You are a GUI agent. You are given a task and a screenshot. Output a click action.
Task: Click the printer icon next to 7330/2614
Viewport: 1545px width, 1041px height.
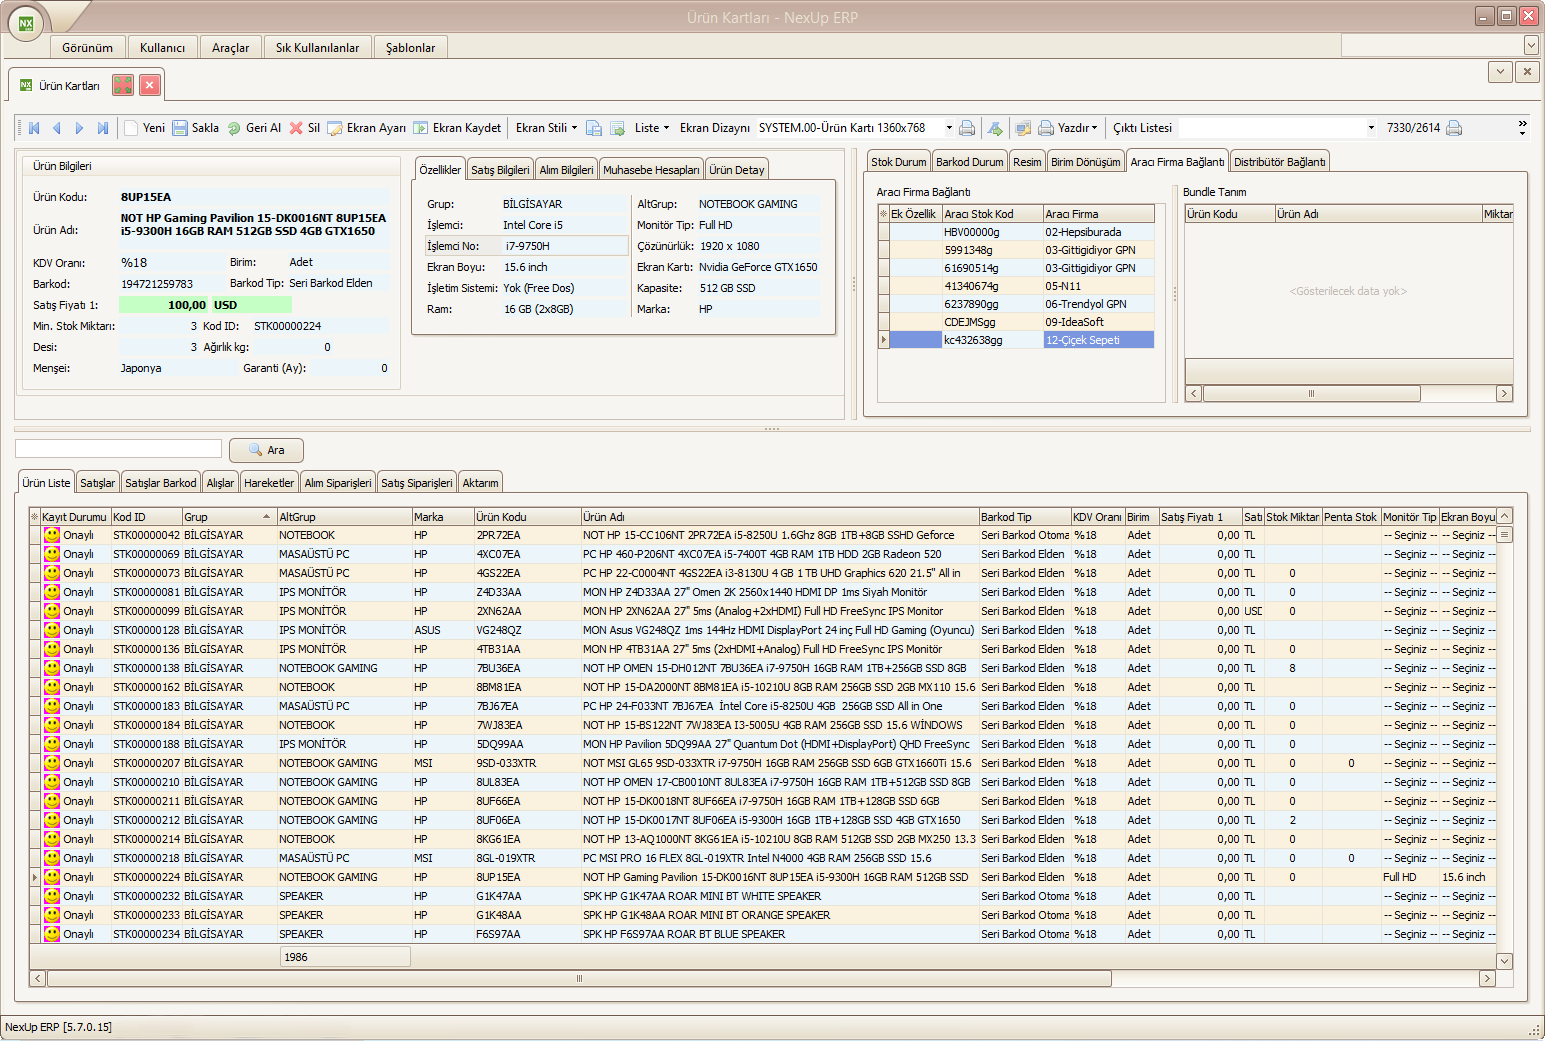coord(1455,128)
